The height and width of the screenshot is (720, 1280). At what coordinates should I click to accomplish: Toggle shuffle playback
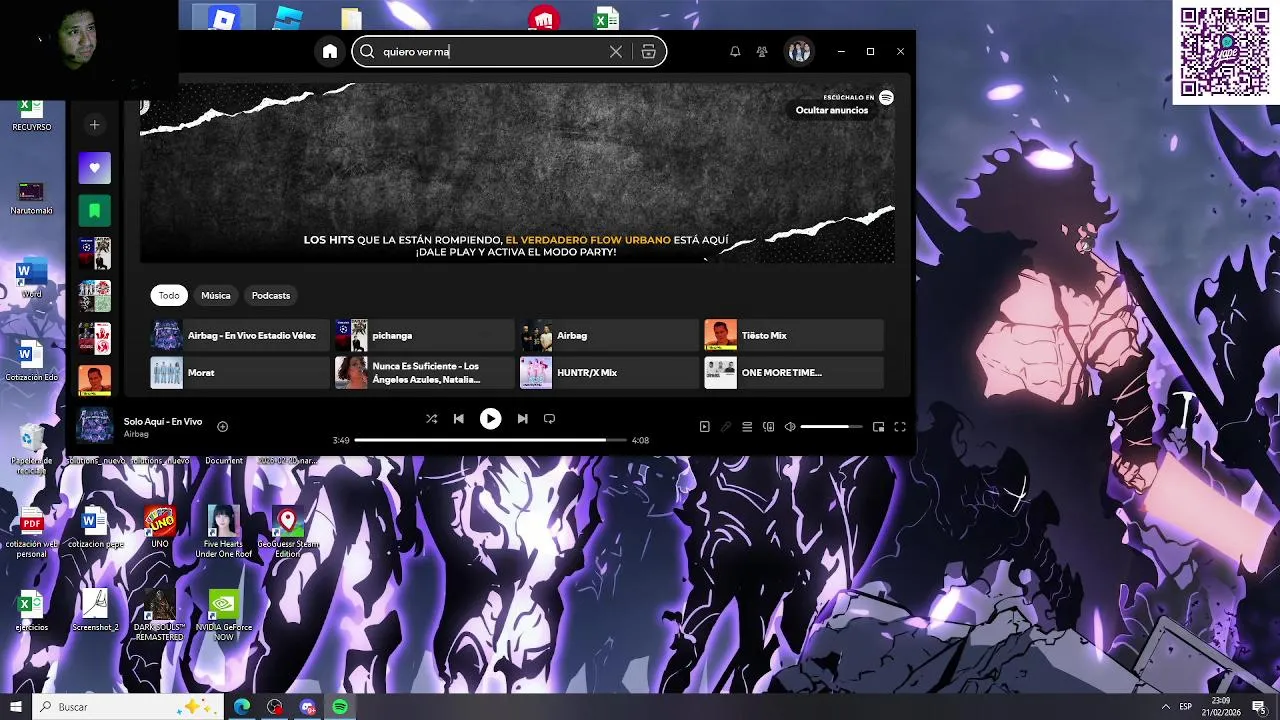coord(431,419)
